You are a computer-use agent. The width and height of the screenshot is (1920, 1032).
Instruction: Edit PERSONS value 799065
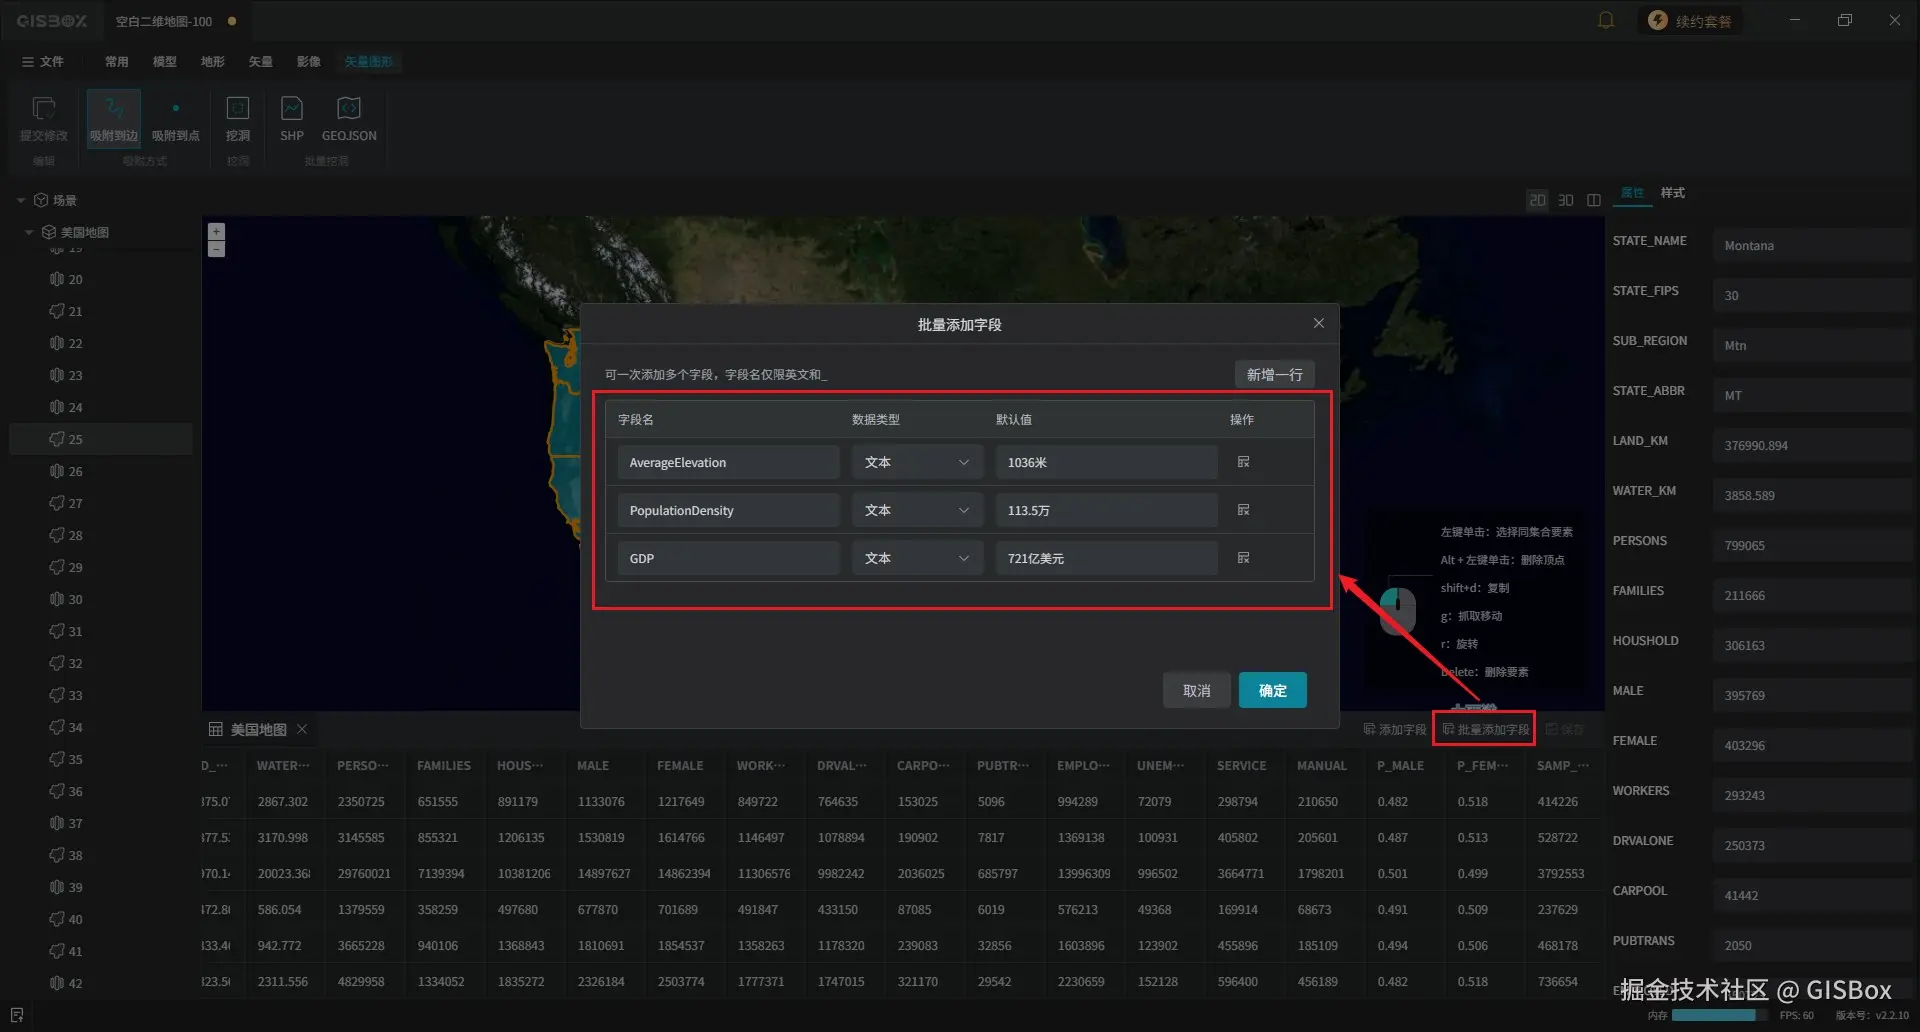[x=1811, y=545]
